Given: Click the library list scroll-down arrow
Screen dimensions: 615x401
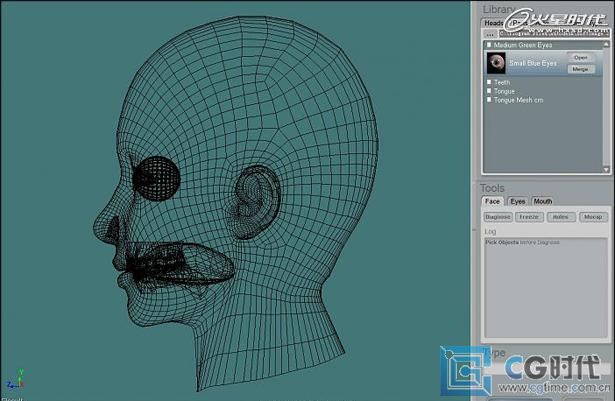Looking at the screenshot, I should [606, 170].
